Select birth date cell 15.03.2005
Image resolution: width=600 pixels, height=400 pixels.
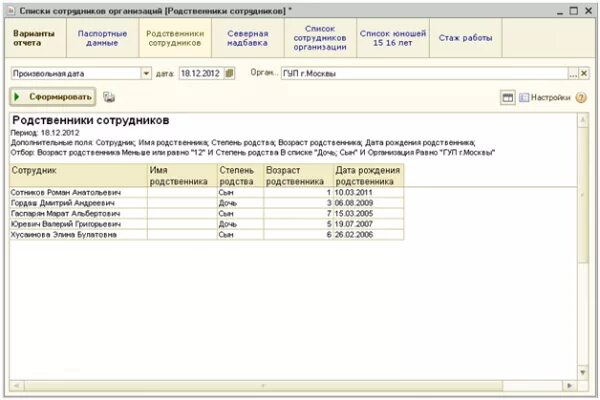(x=369, y=213)
